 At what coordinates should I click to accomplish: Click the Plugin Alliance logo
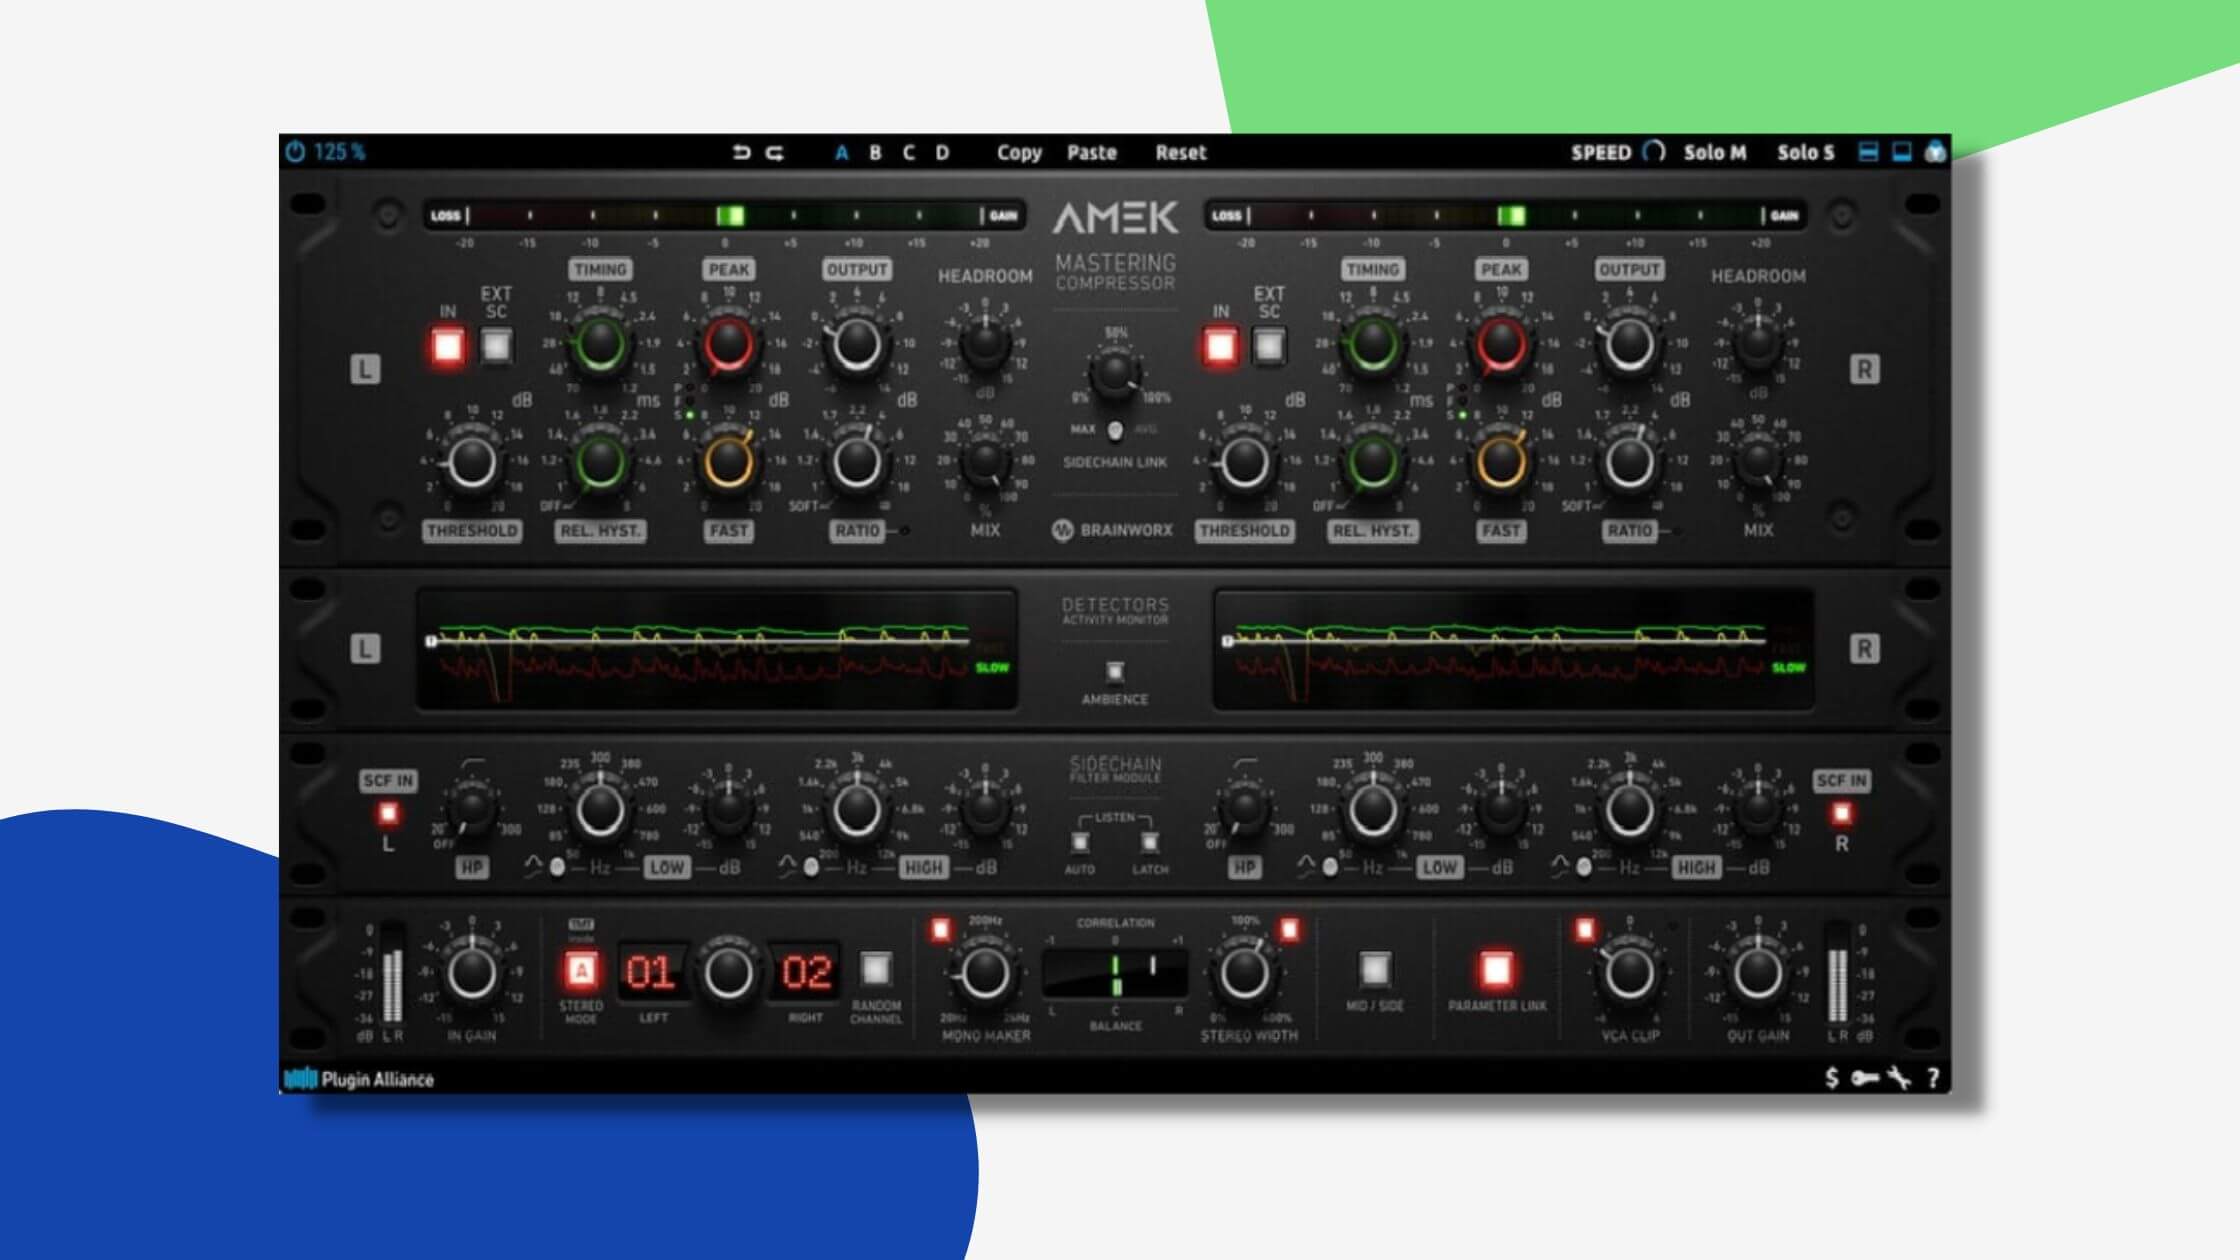point(359,1079)
